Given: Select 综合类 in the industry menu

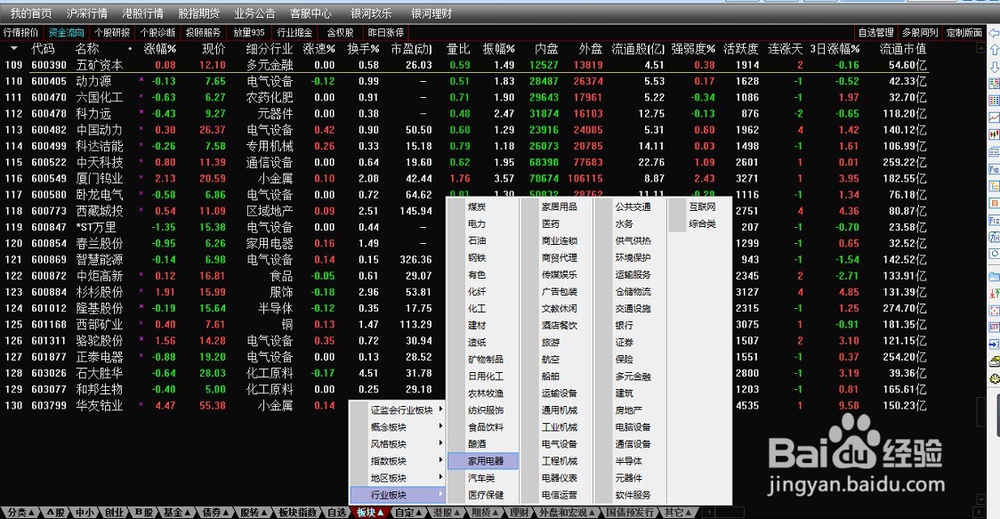Looking at the screenshot, I should [x=702, y=224].
